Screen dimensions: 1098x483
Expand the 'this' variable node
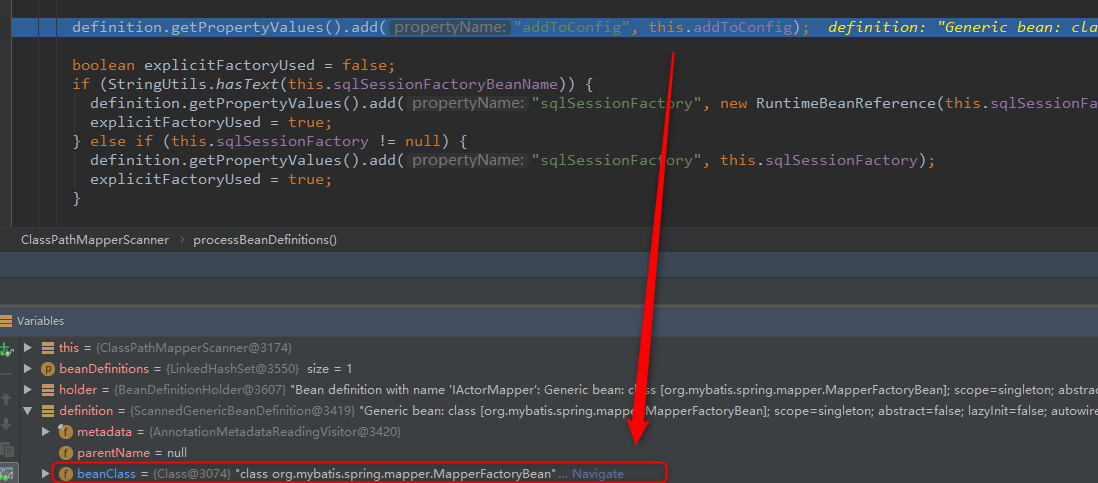pos(27,347)
